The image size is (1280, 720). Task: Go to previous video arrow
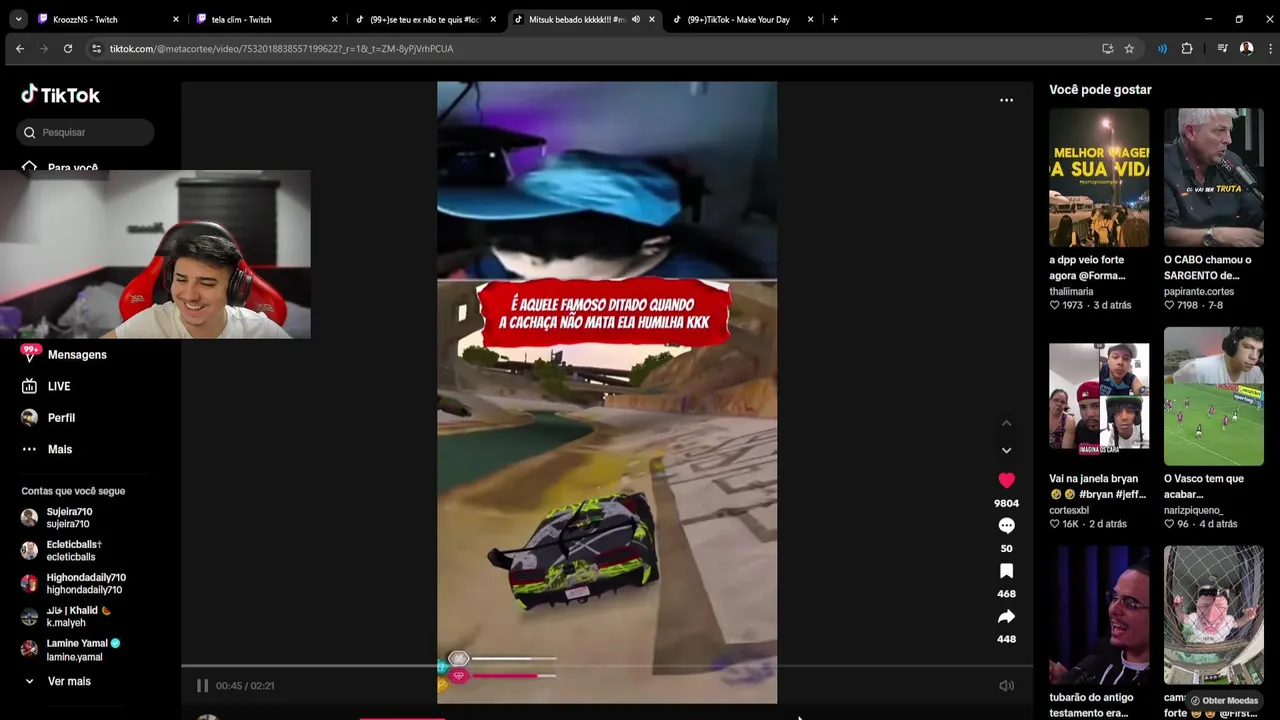click(1006, 423)
